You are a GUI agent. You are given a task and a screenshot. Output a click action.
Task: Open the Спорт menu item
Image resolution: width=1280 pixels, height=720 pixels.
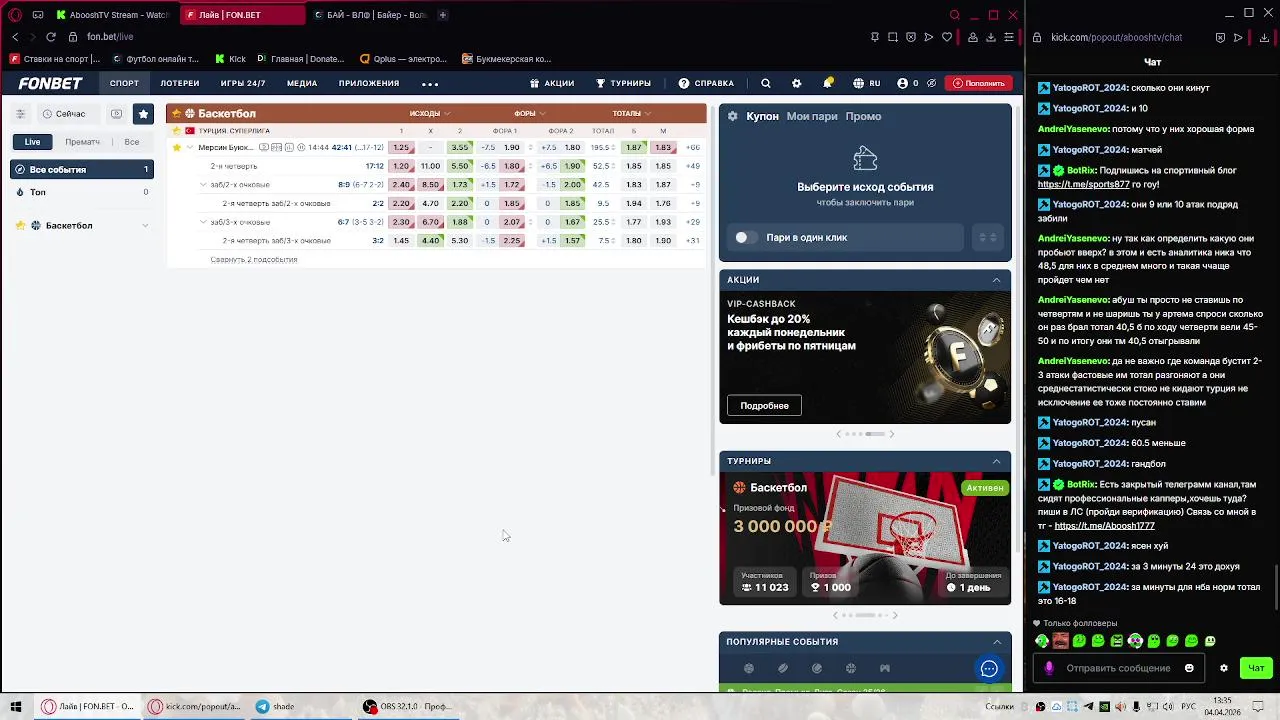coord(124,83)
